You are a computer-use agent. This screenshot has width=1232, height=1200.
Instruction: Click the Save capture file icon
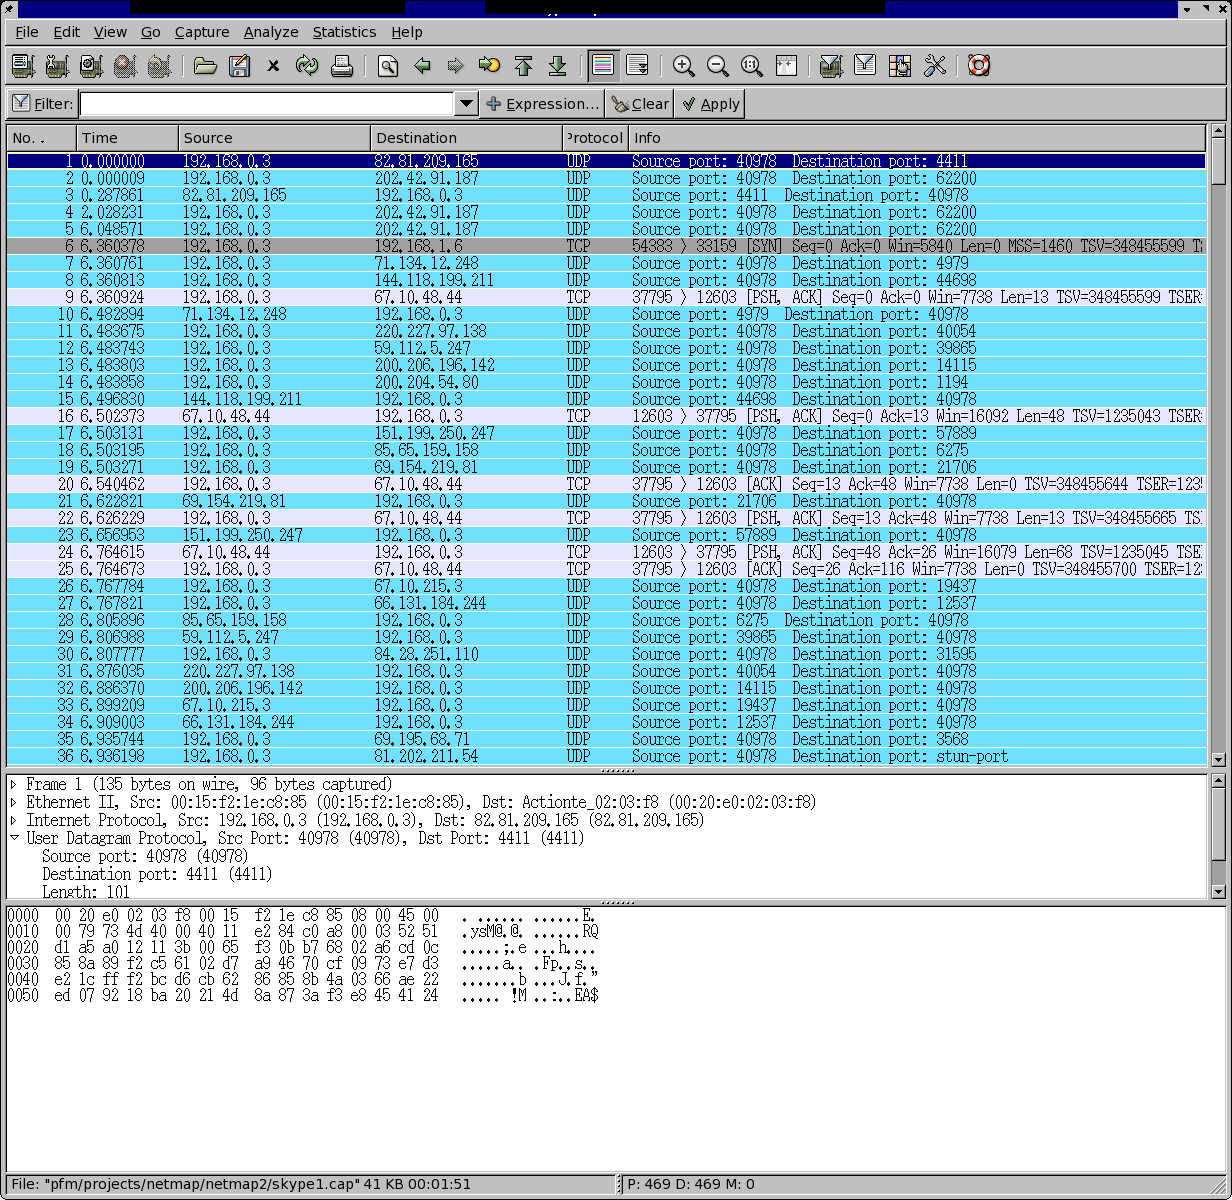click(x=239, y=66)
